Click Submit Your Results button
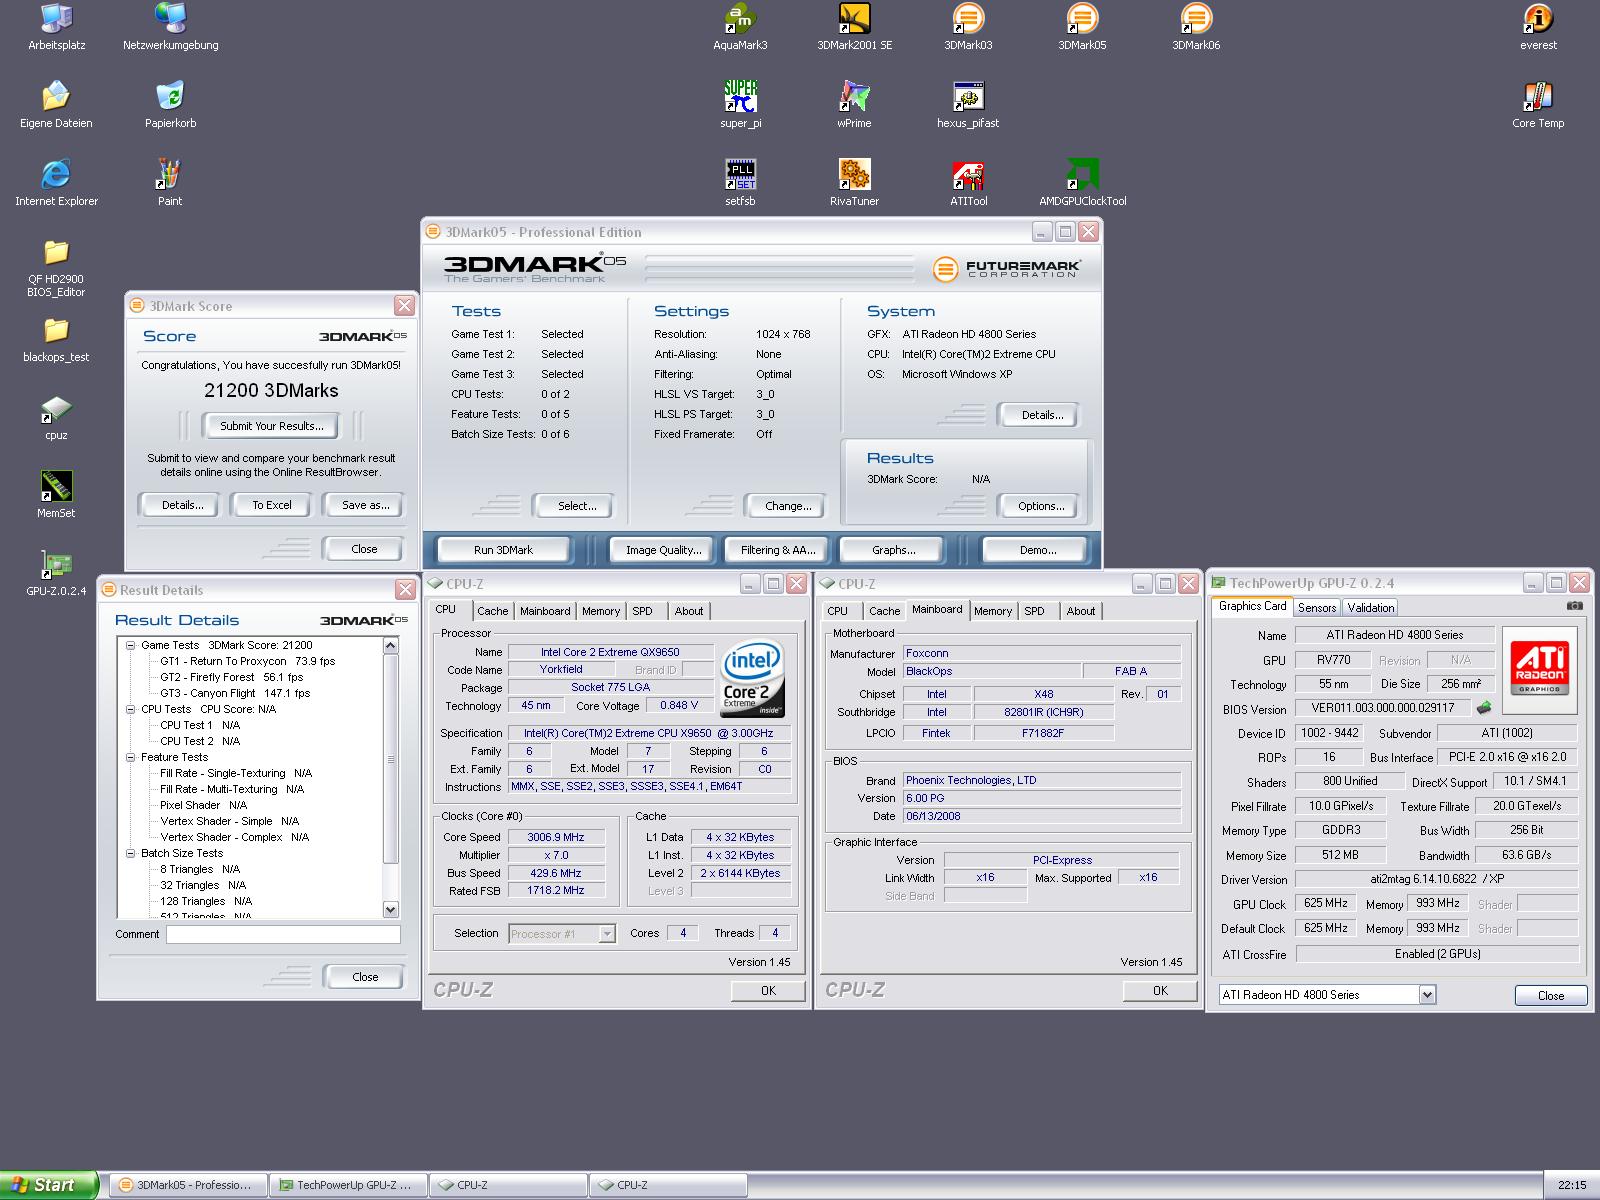 (272, 426)
